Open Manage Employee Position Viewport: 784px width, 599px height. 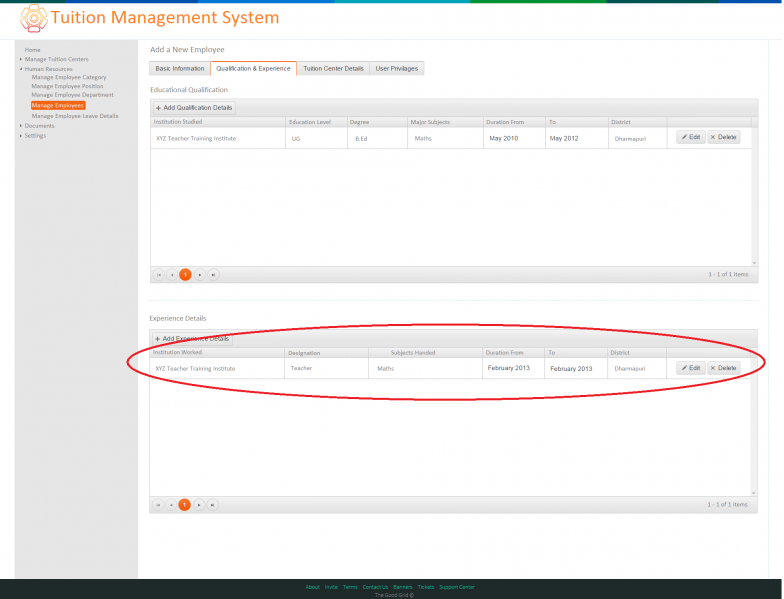(x=68, y=86)
